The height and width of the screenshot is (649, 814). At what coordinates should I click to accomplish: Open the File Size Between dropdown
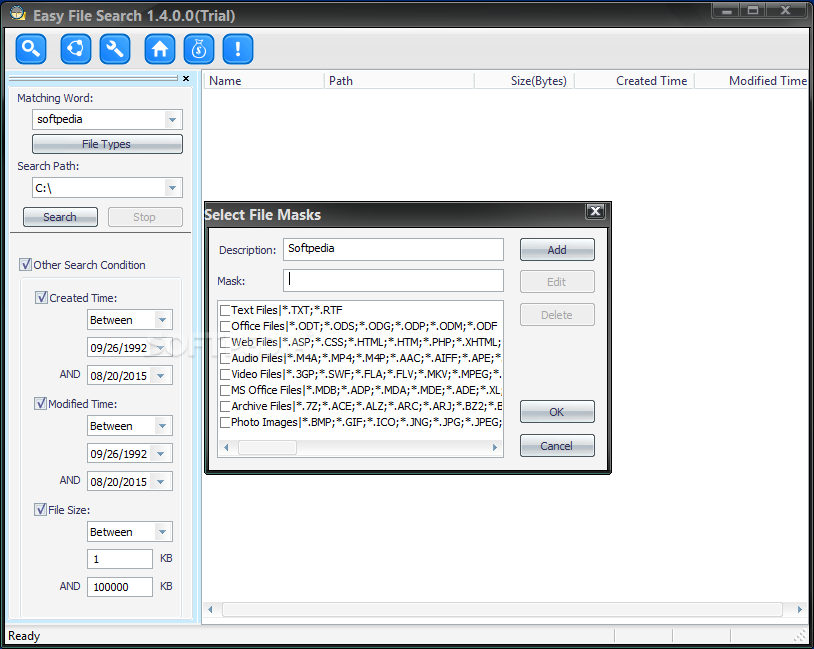[162, 532]
